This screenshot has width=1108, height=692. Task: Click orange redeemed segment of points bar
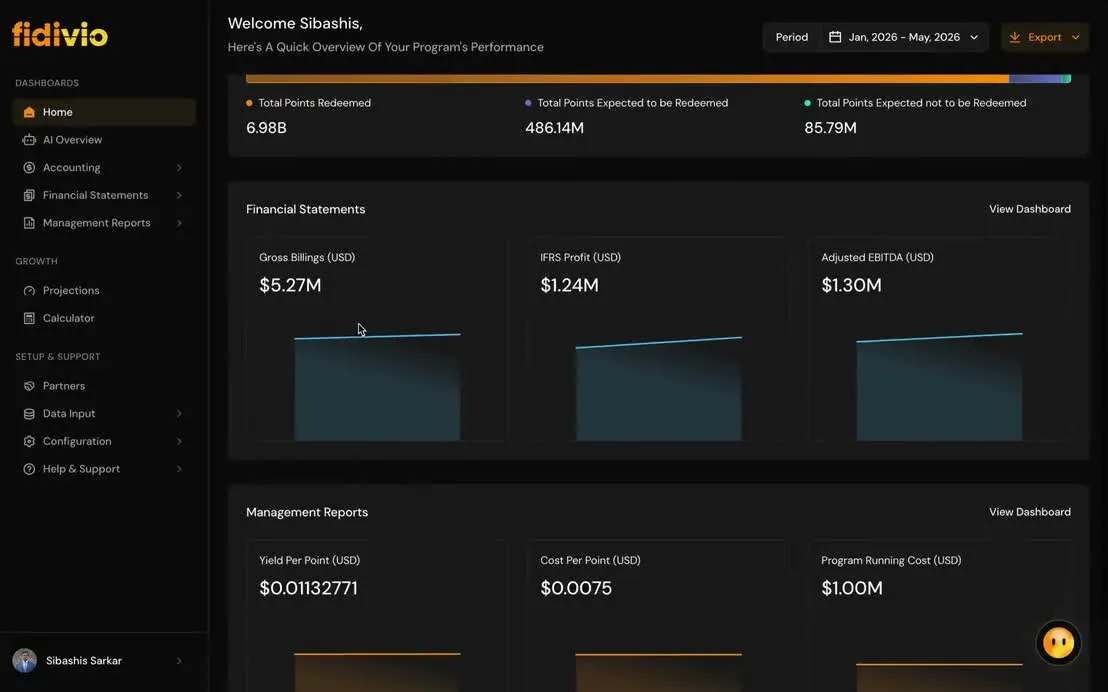pyautogui.click(x=627, y=78)
